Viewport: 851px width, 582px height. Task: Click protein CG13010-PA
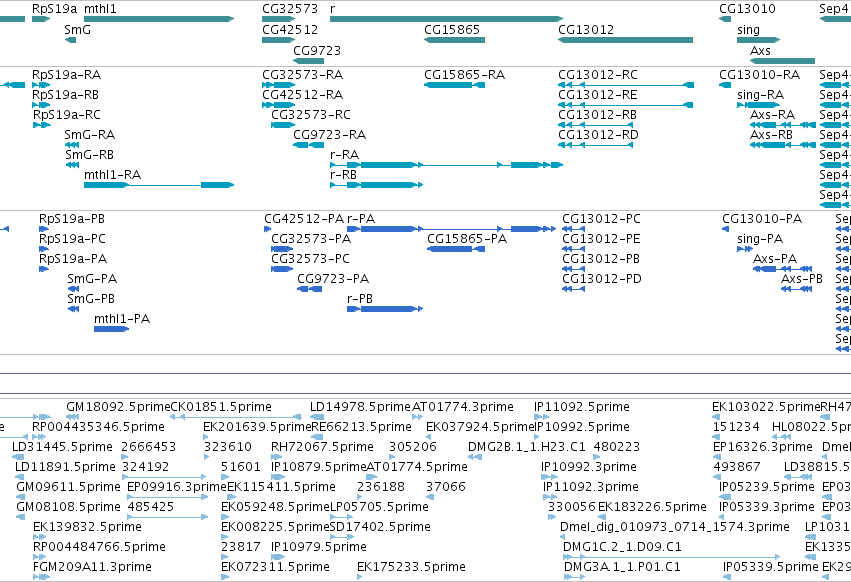pos(726,229)
